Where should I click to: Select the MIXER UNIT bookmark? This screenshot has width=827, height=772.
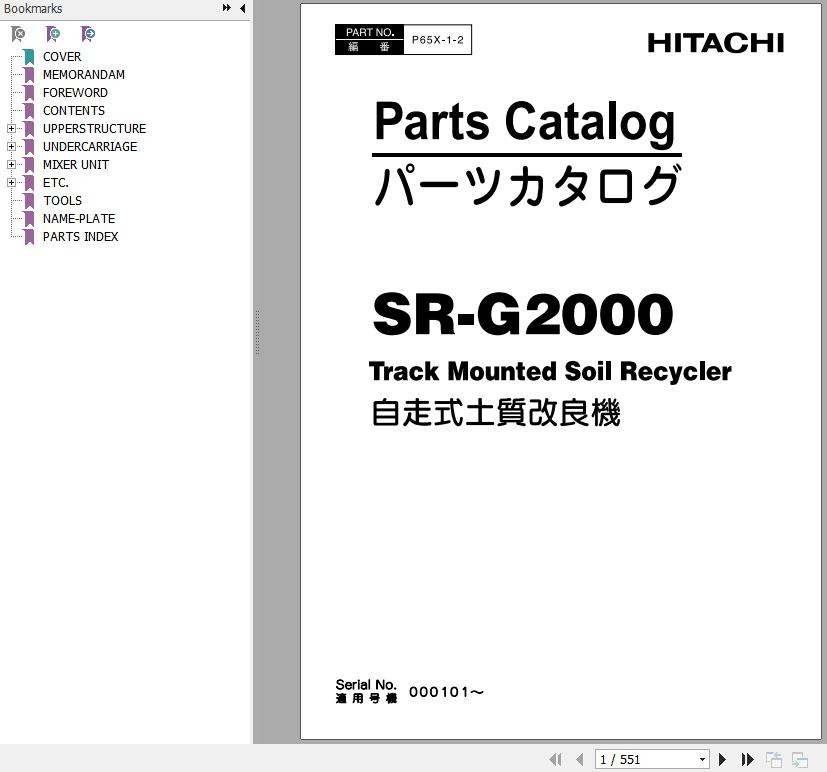[x=76, y=165]
